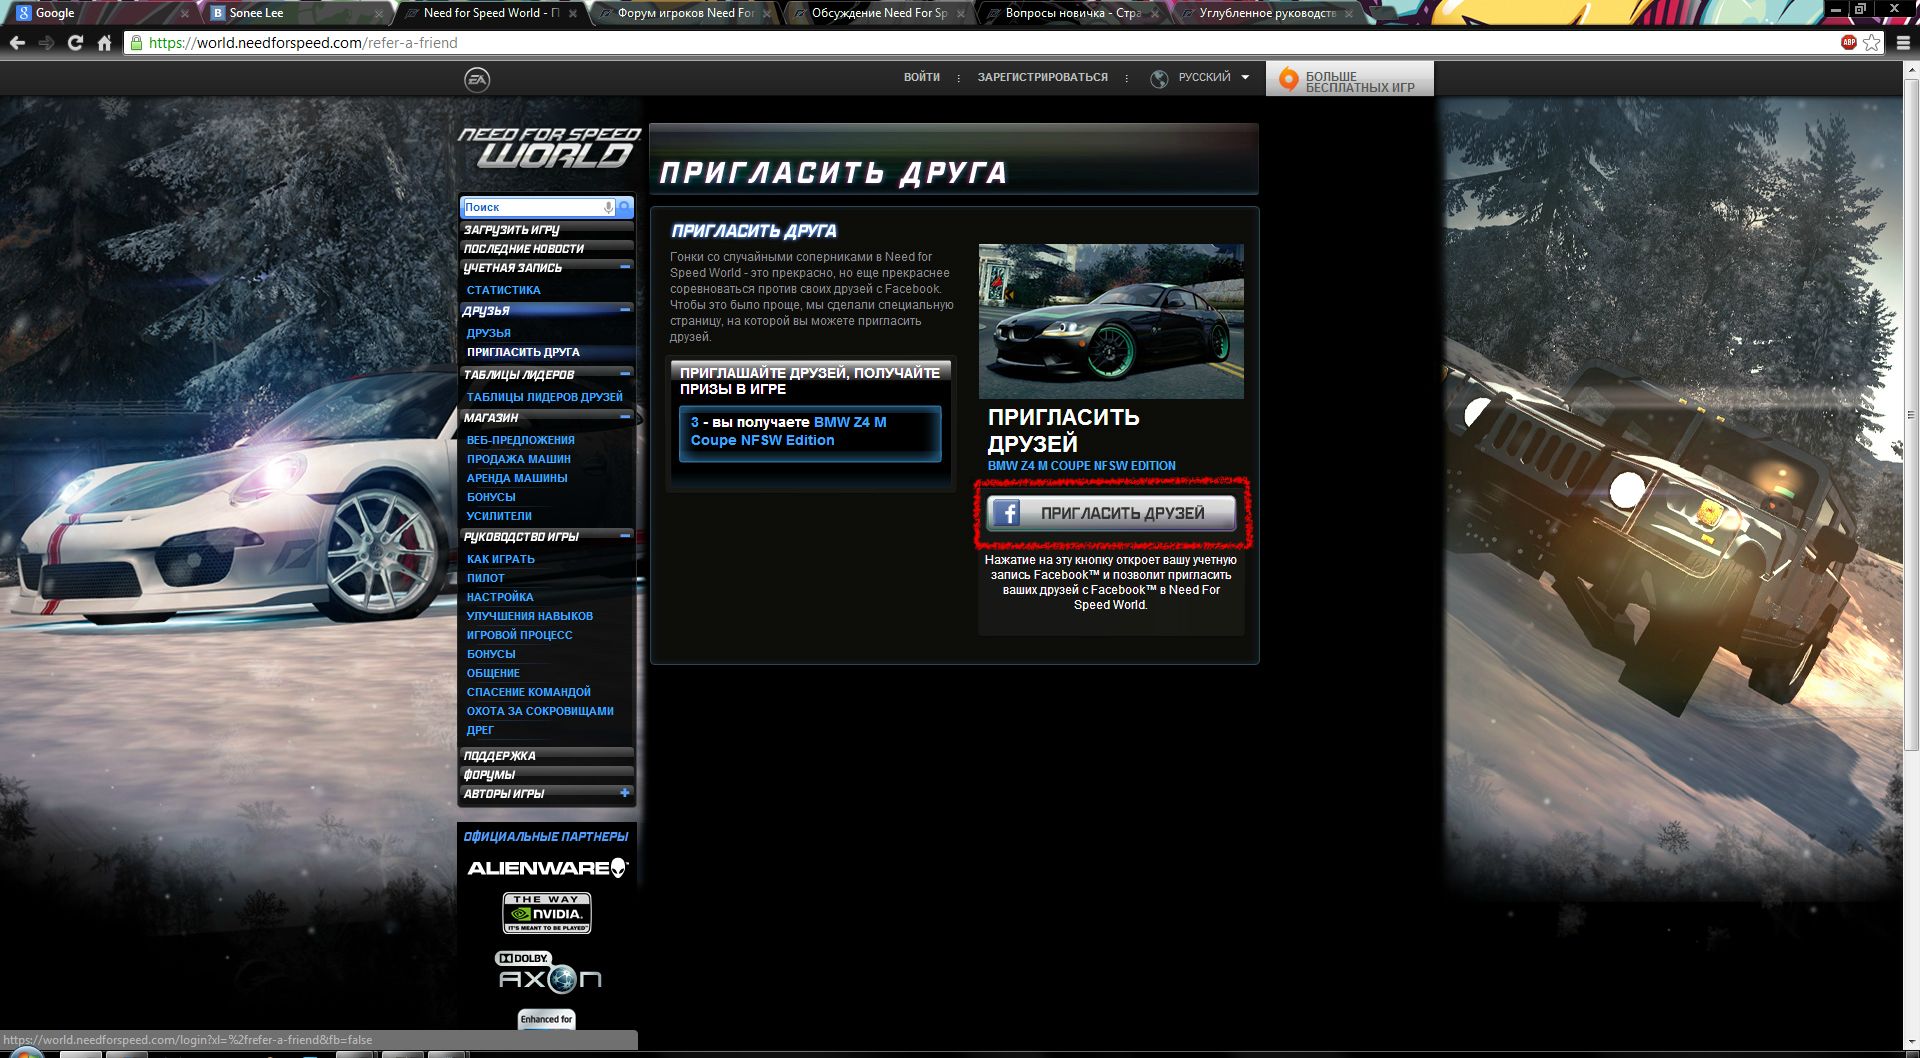Open ОХОТА ЗА СОКРОВИЩАМИ link
The image size is (1920, 1058).
(x=540, y=711)
